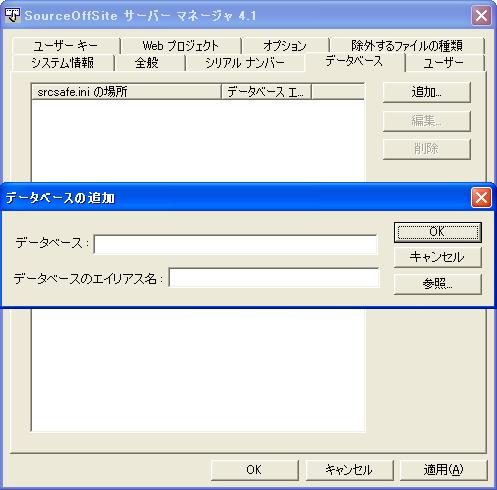Open the ユーザー キー tab

(66, 46)
